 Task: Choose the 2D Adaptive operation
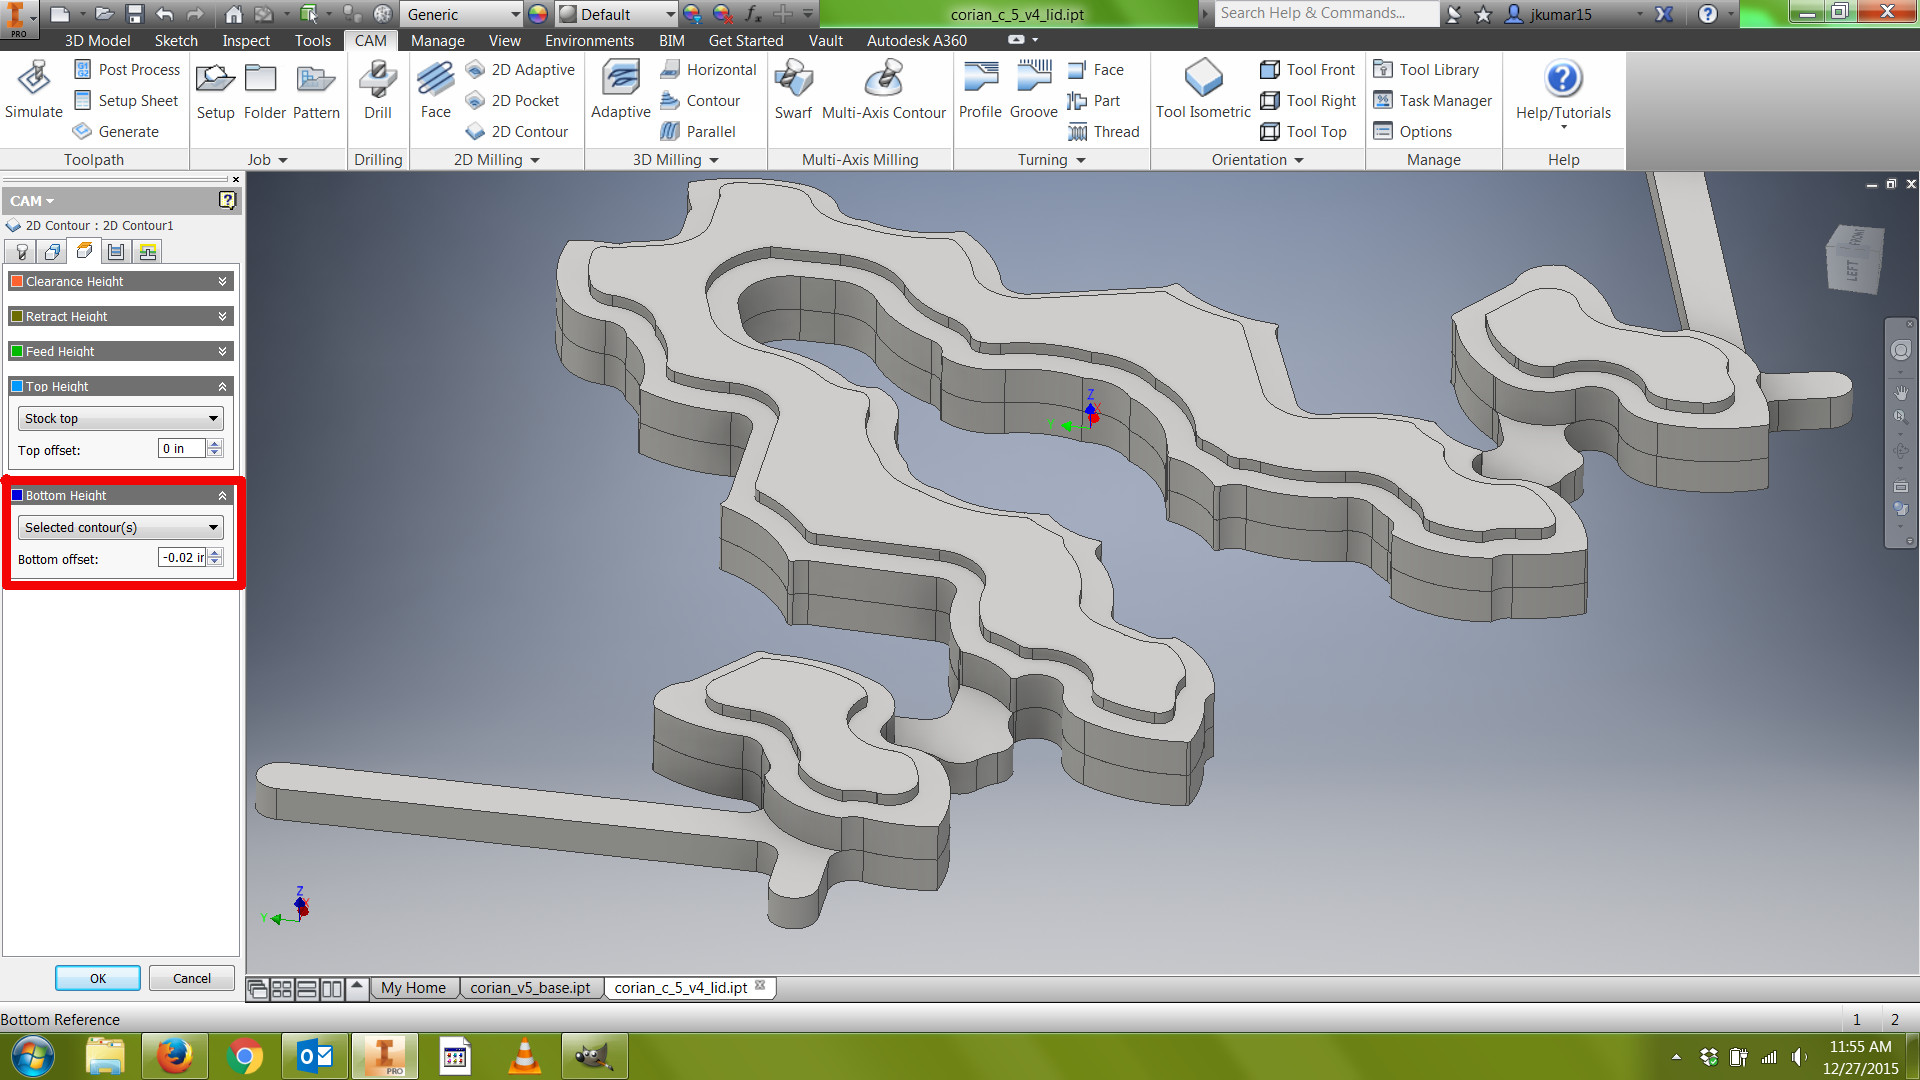point(521,70)
